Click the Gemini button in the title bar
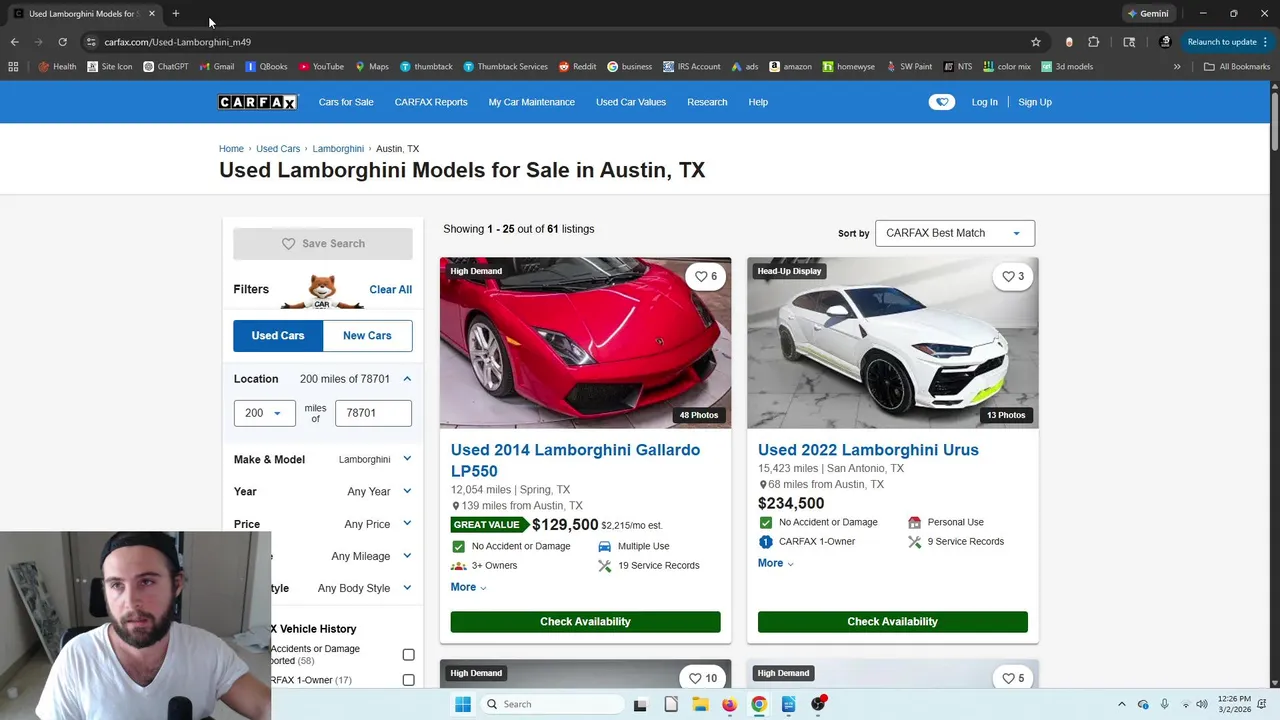Screen dimensions: 1280x720 (1147, 14)
